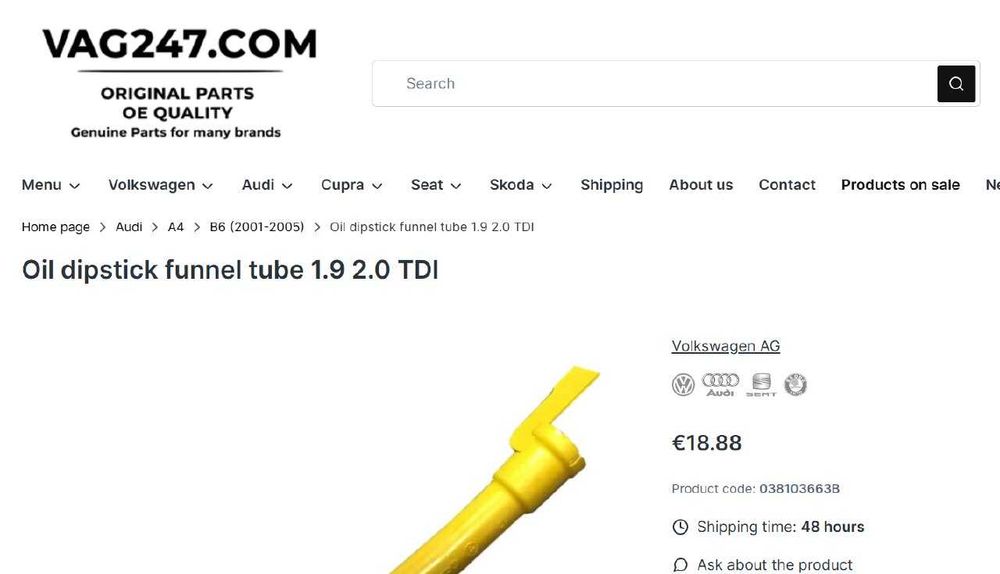The image size is (1000, 574).
Task: Click the yellow dipstick tube product image
Action: (x=494, y=471)
